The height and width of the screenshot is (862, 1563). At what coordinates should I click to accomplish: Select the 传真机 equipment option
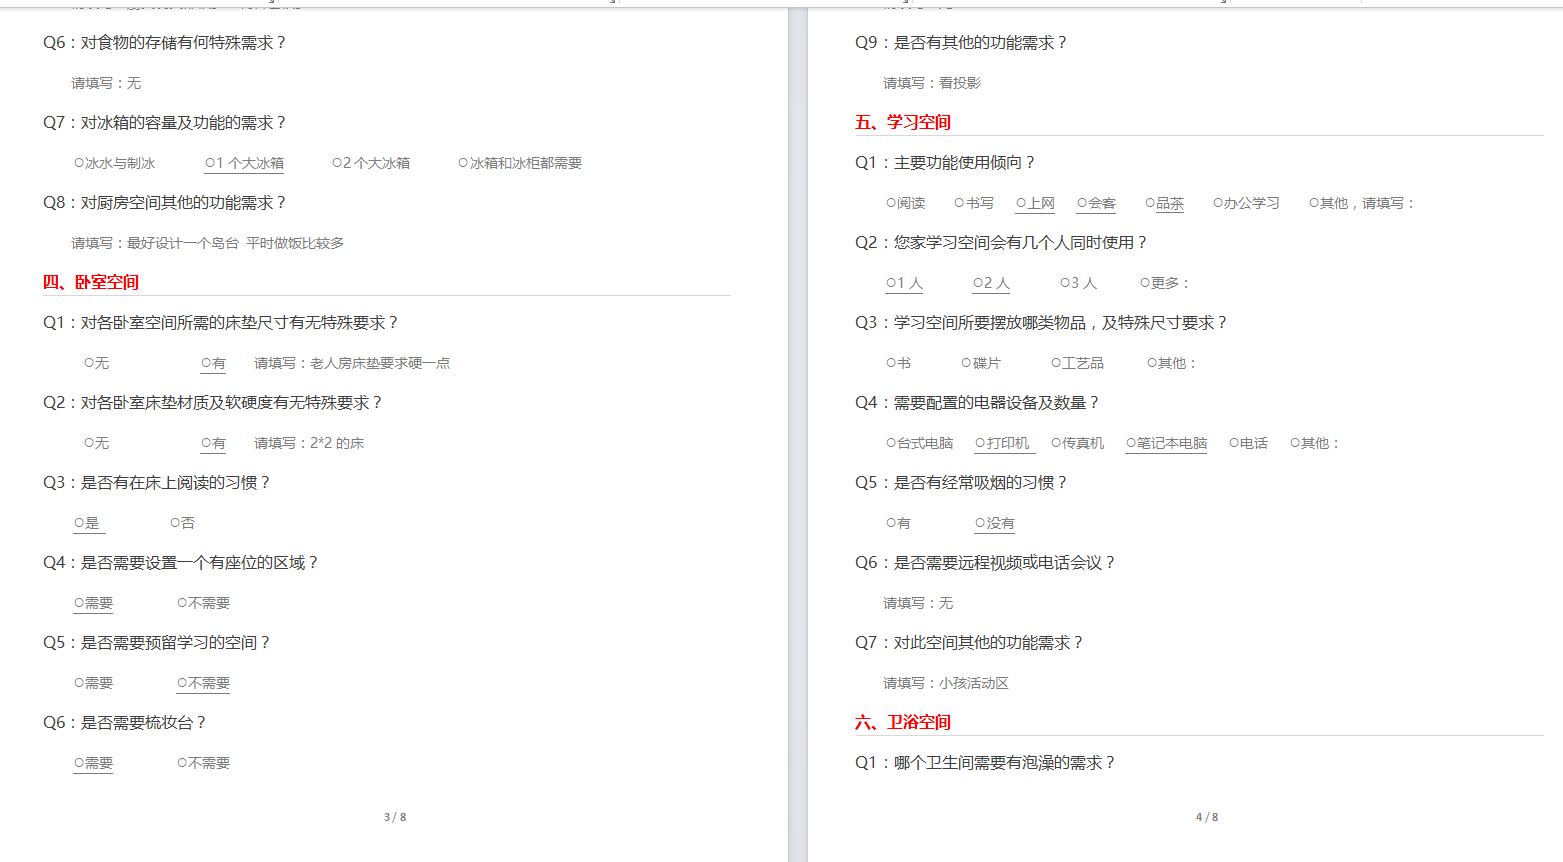click(x=1077, y=443)
